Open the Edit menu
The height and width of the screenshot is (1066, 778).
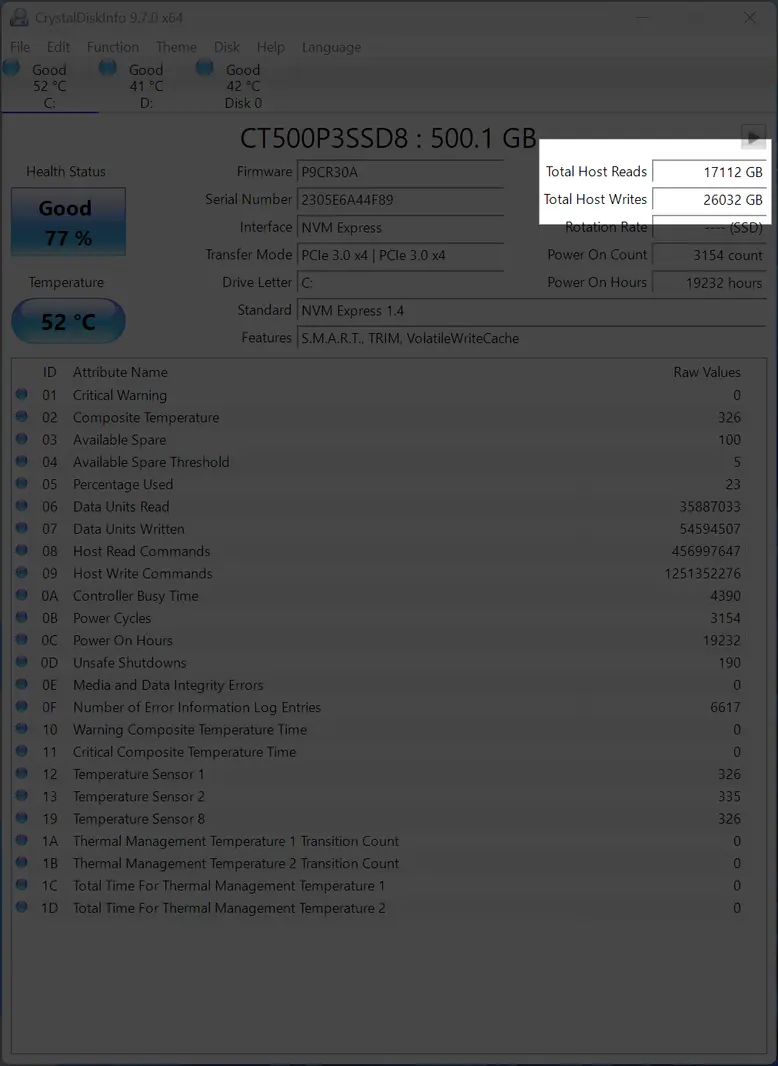(58, 47)
